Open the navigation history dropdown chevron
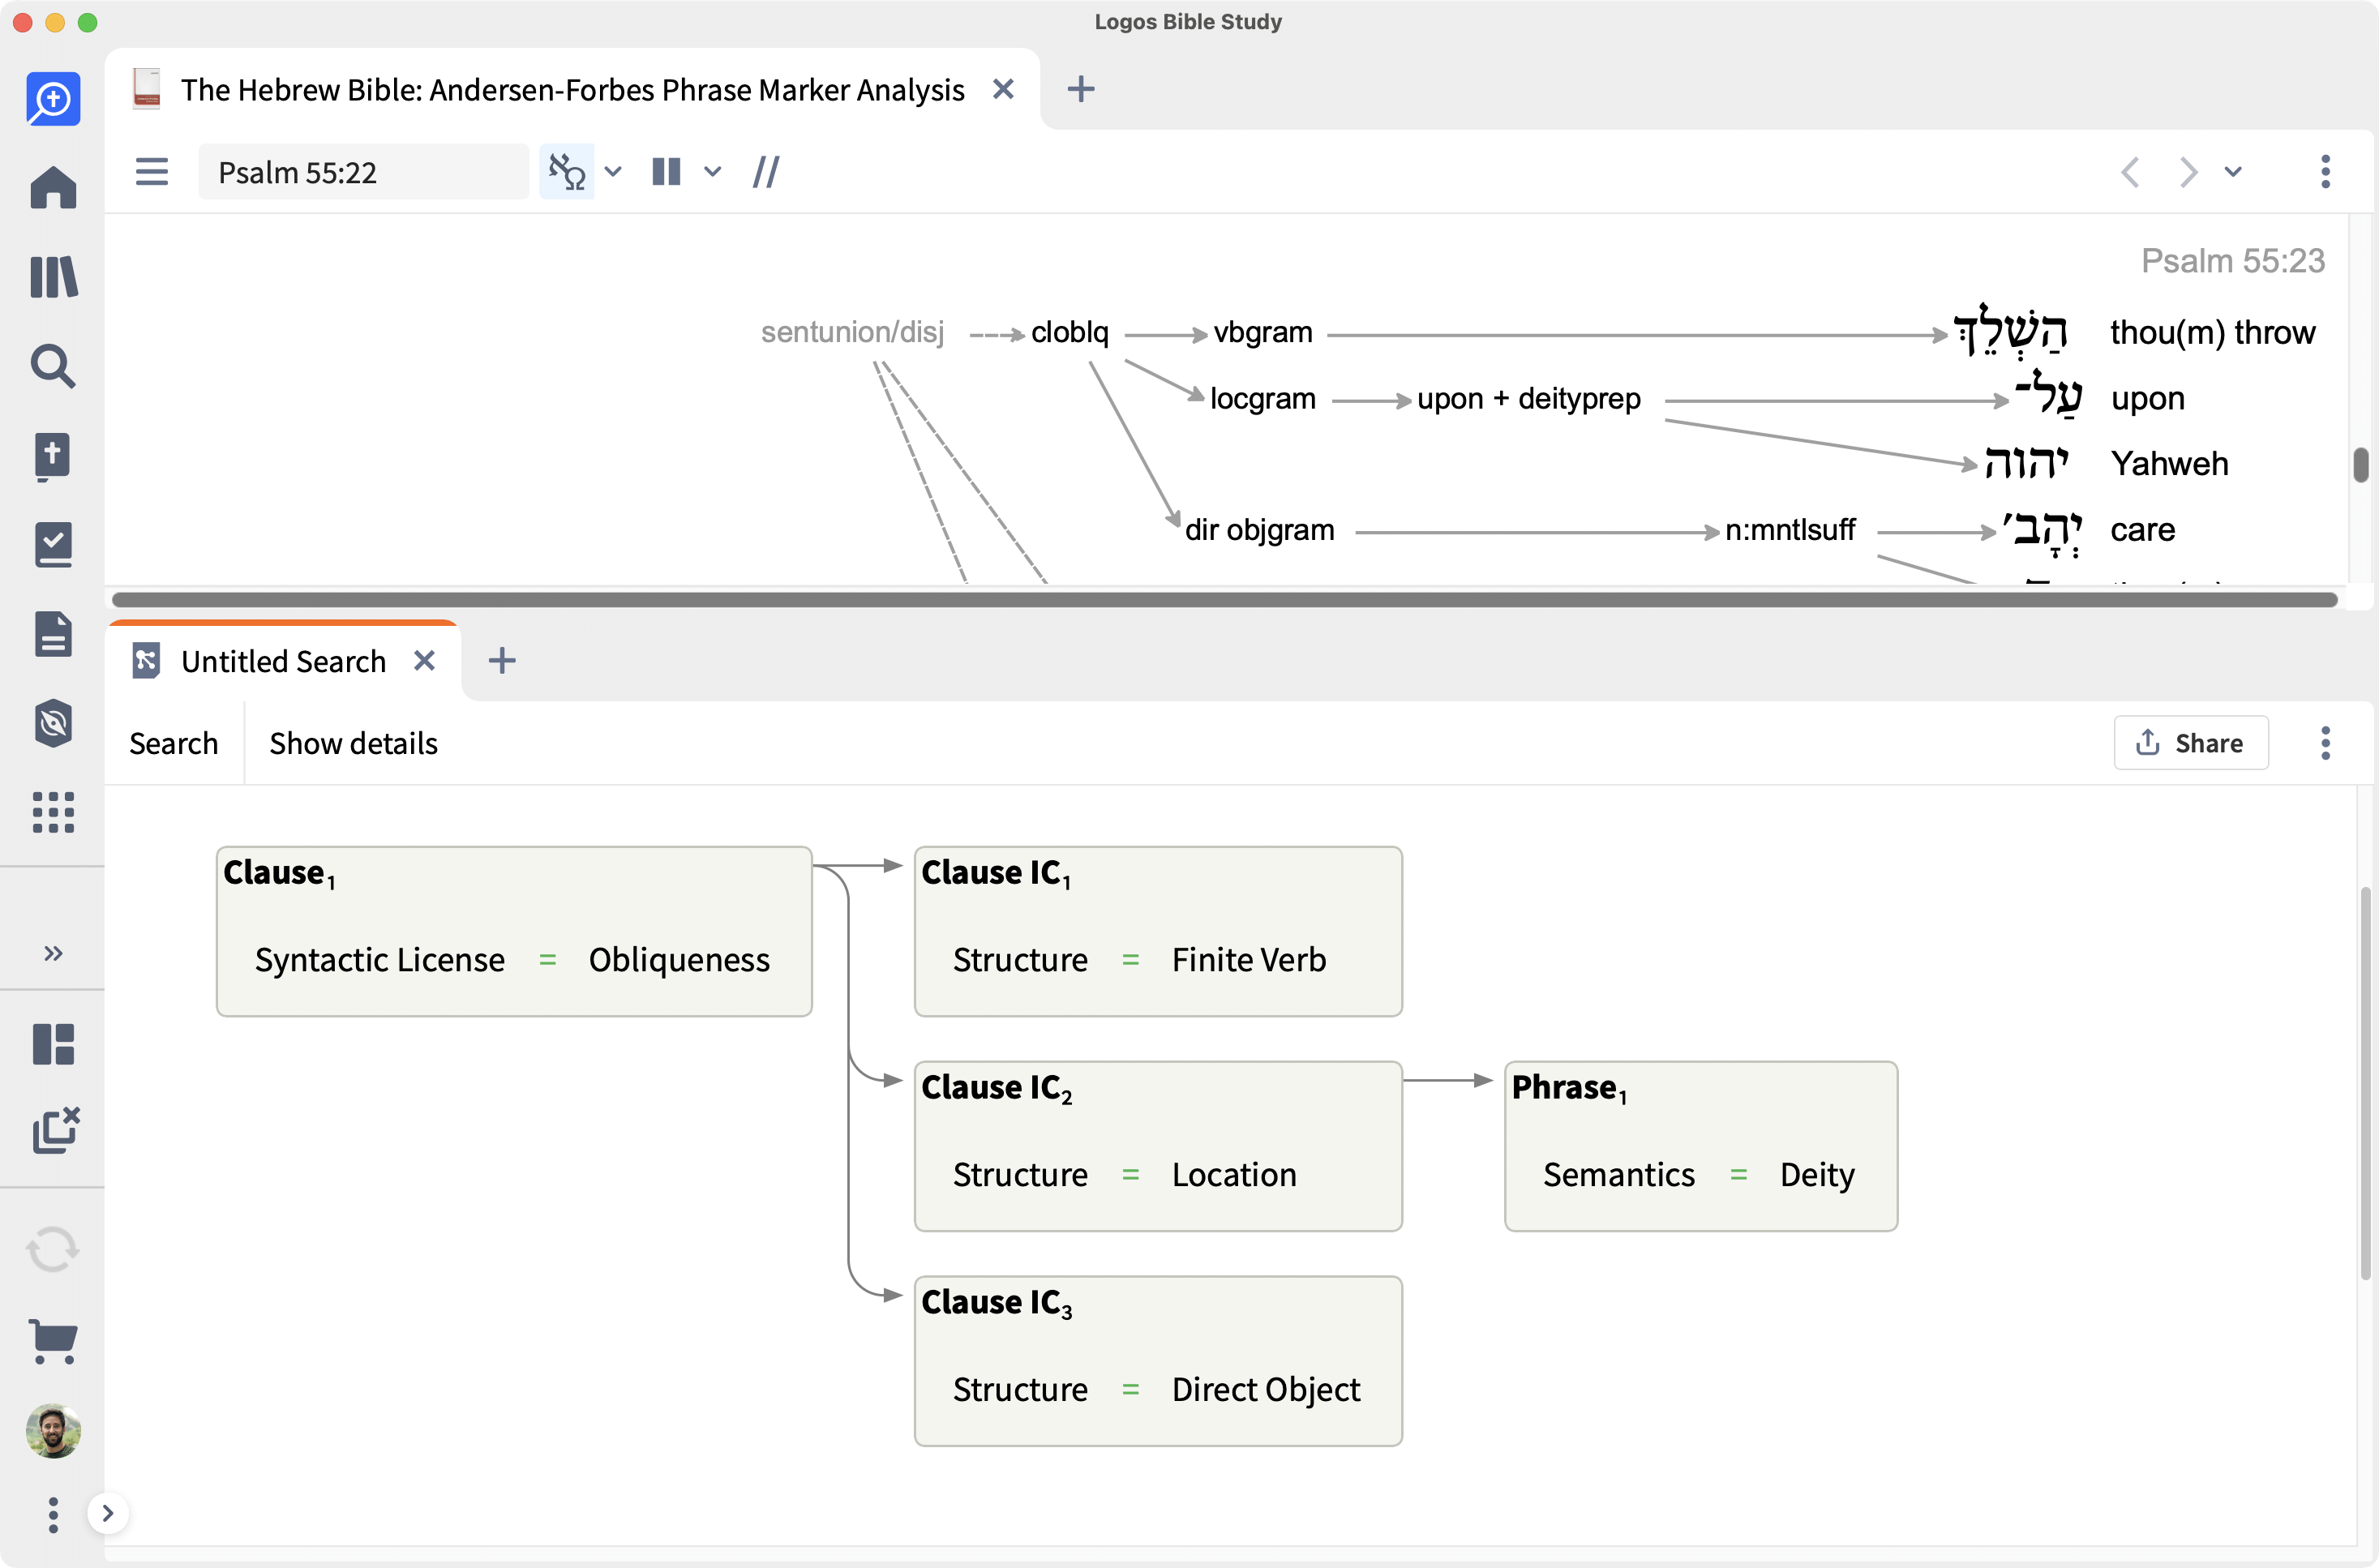2379x1568 pixels. 2233,172
